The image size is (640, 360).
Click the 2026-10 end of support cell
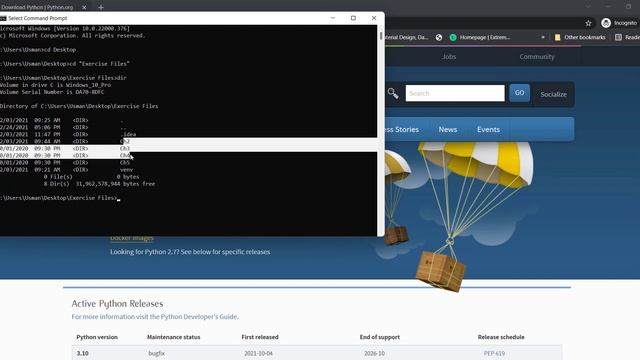tap(374, 353)
